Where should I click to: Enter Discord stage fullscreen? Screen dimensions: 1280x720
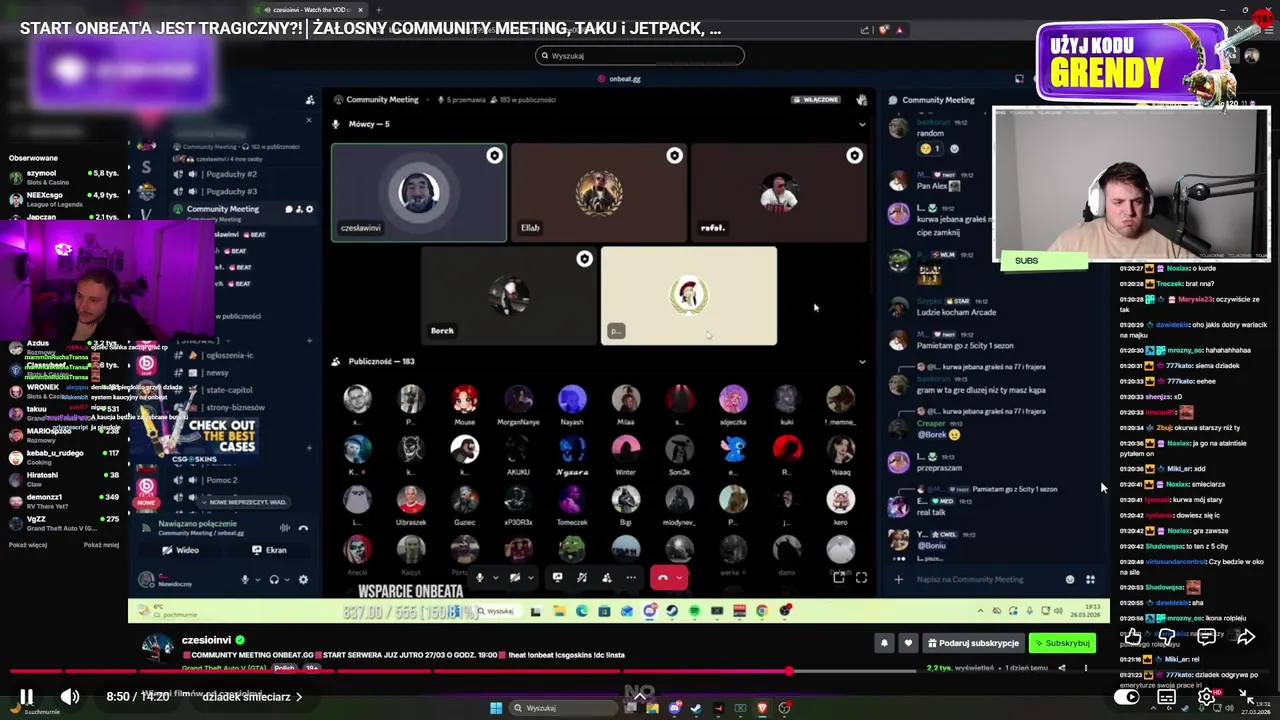[861, 577]
